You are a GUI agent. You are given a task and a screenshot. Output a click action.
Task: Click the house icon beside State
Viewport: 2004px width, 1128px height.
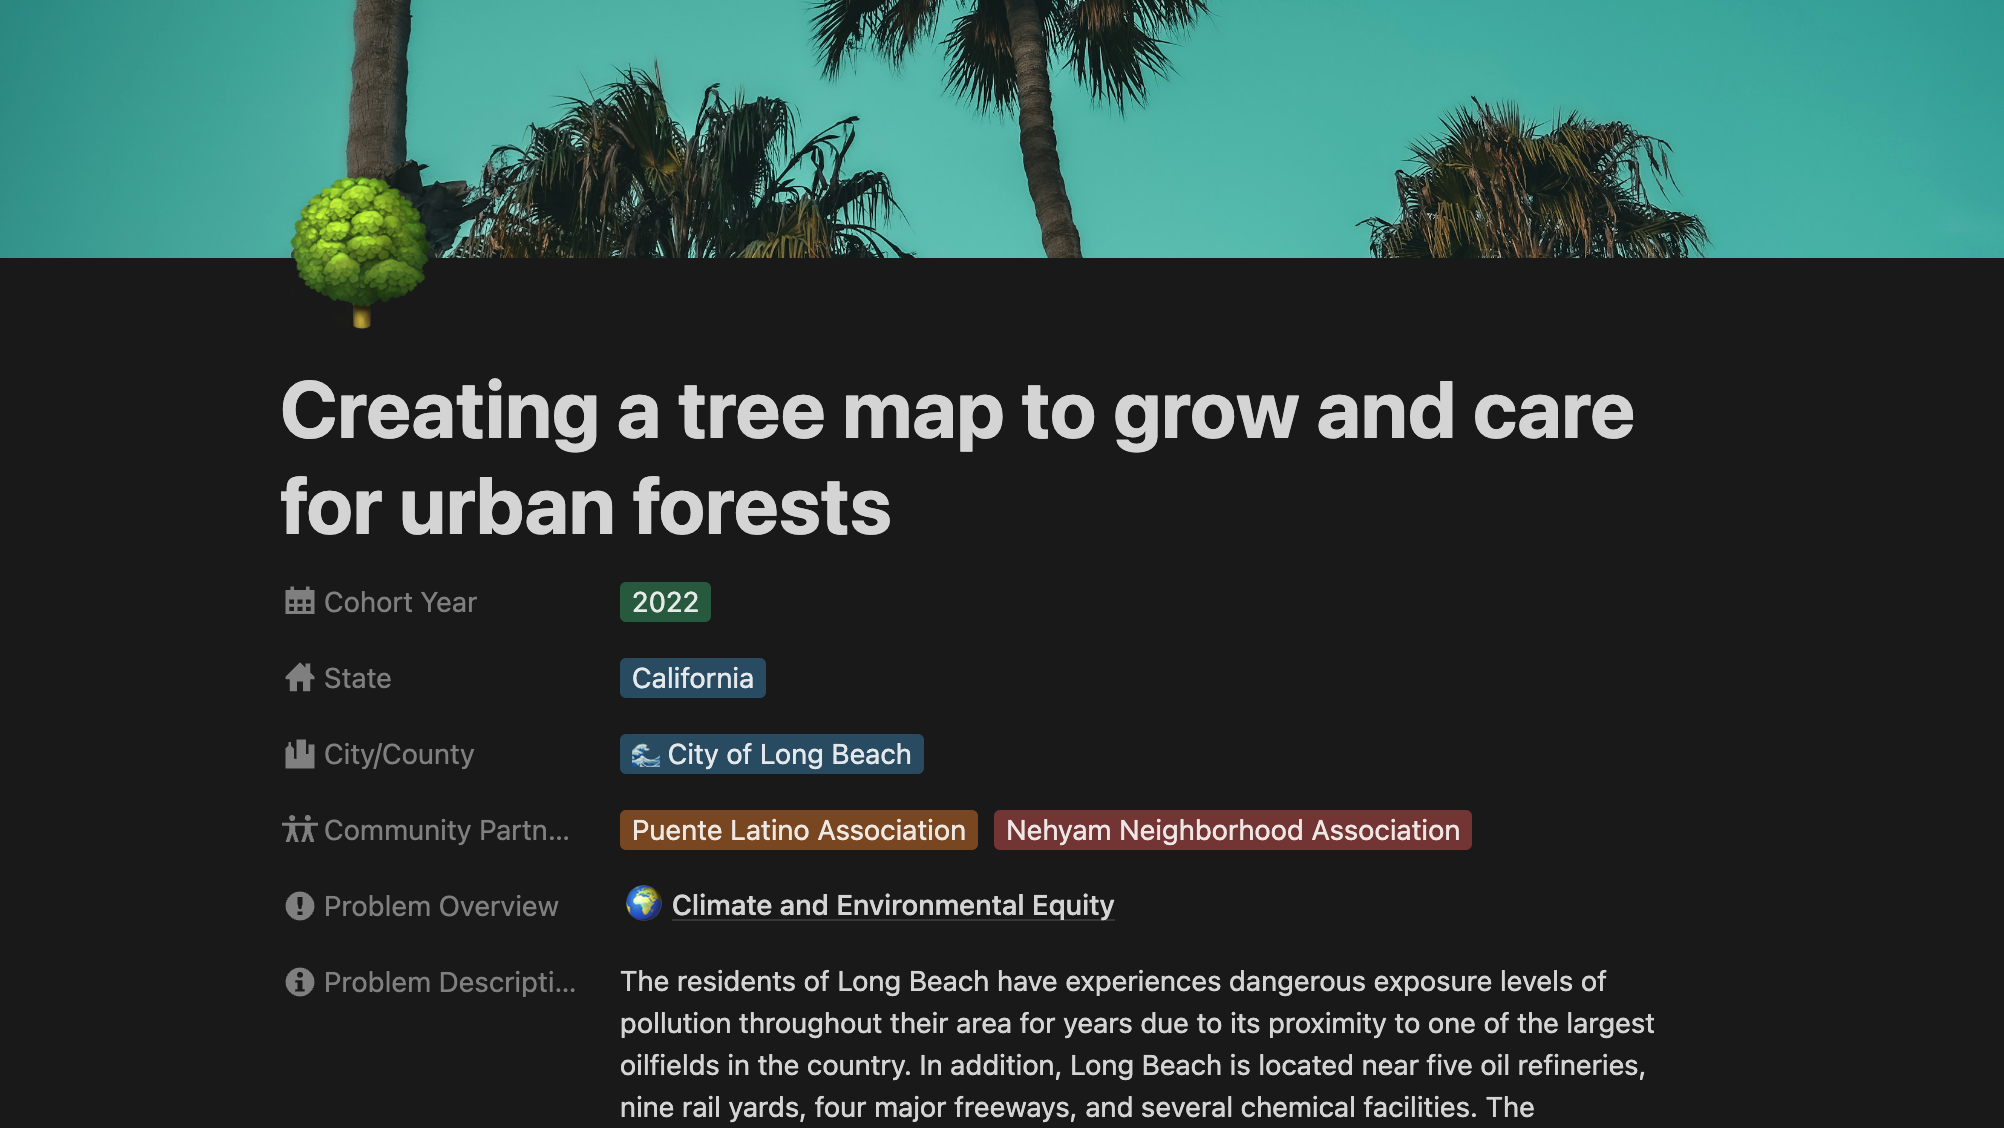(x=298, y=677)
